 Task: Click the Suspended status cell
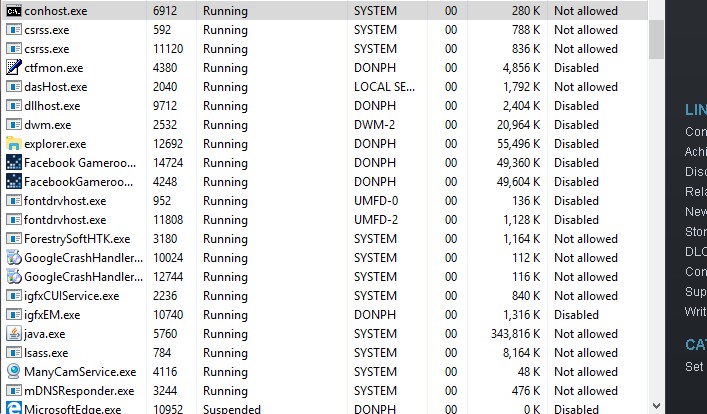[x=232, y=409]
